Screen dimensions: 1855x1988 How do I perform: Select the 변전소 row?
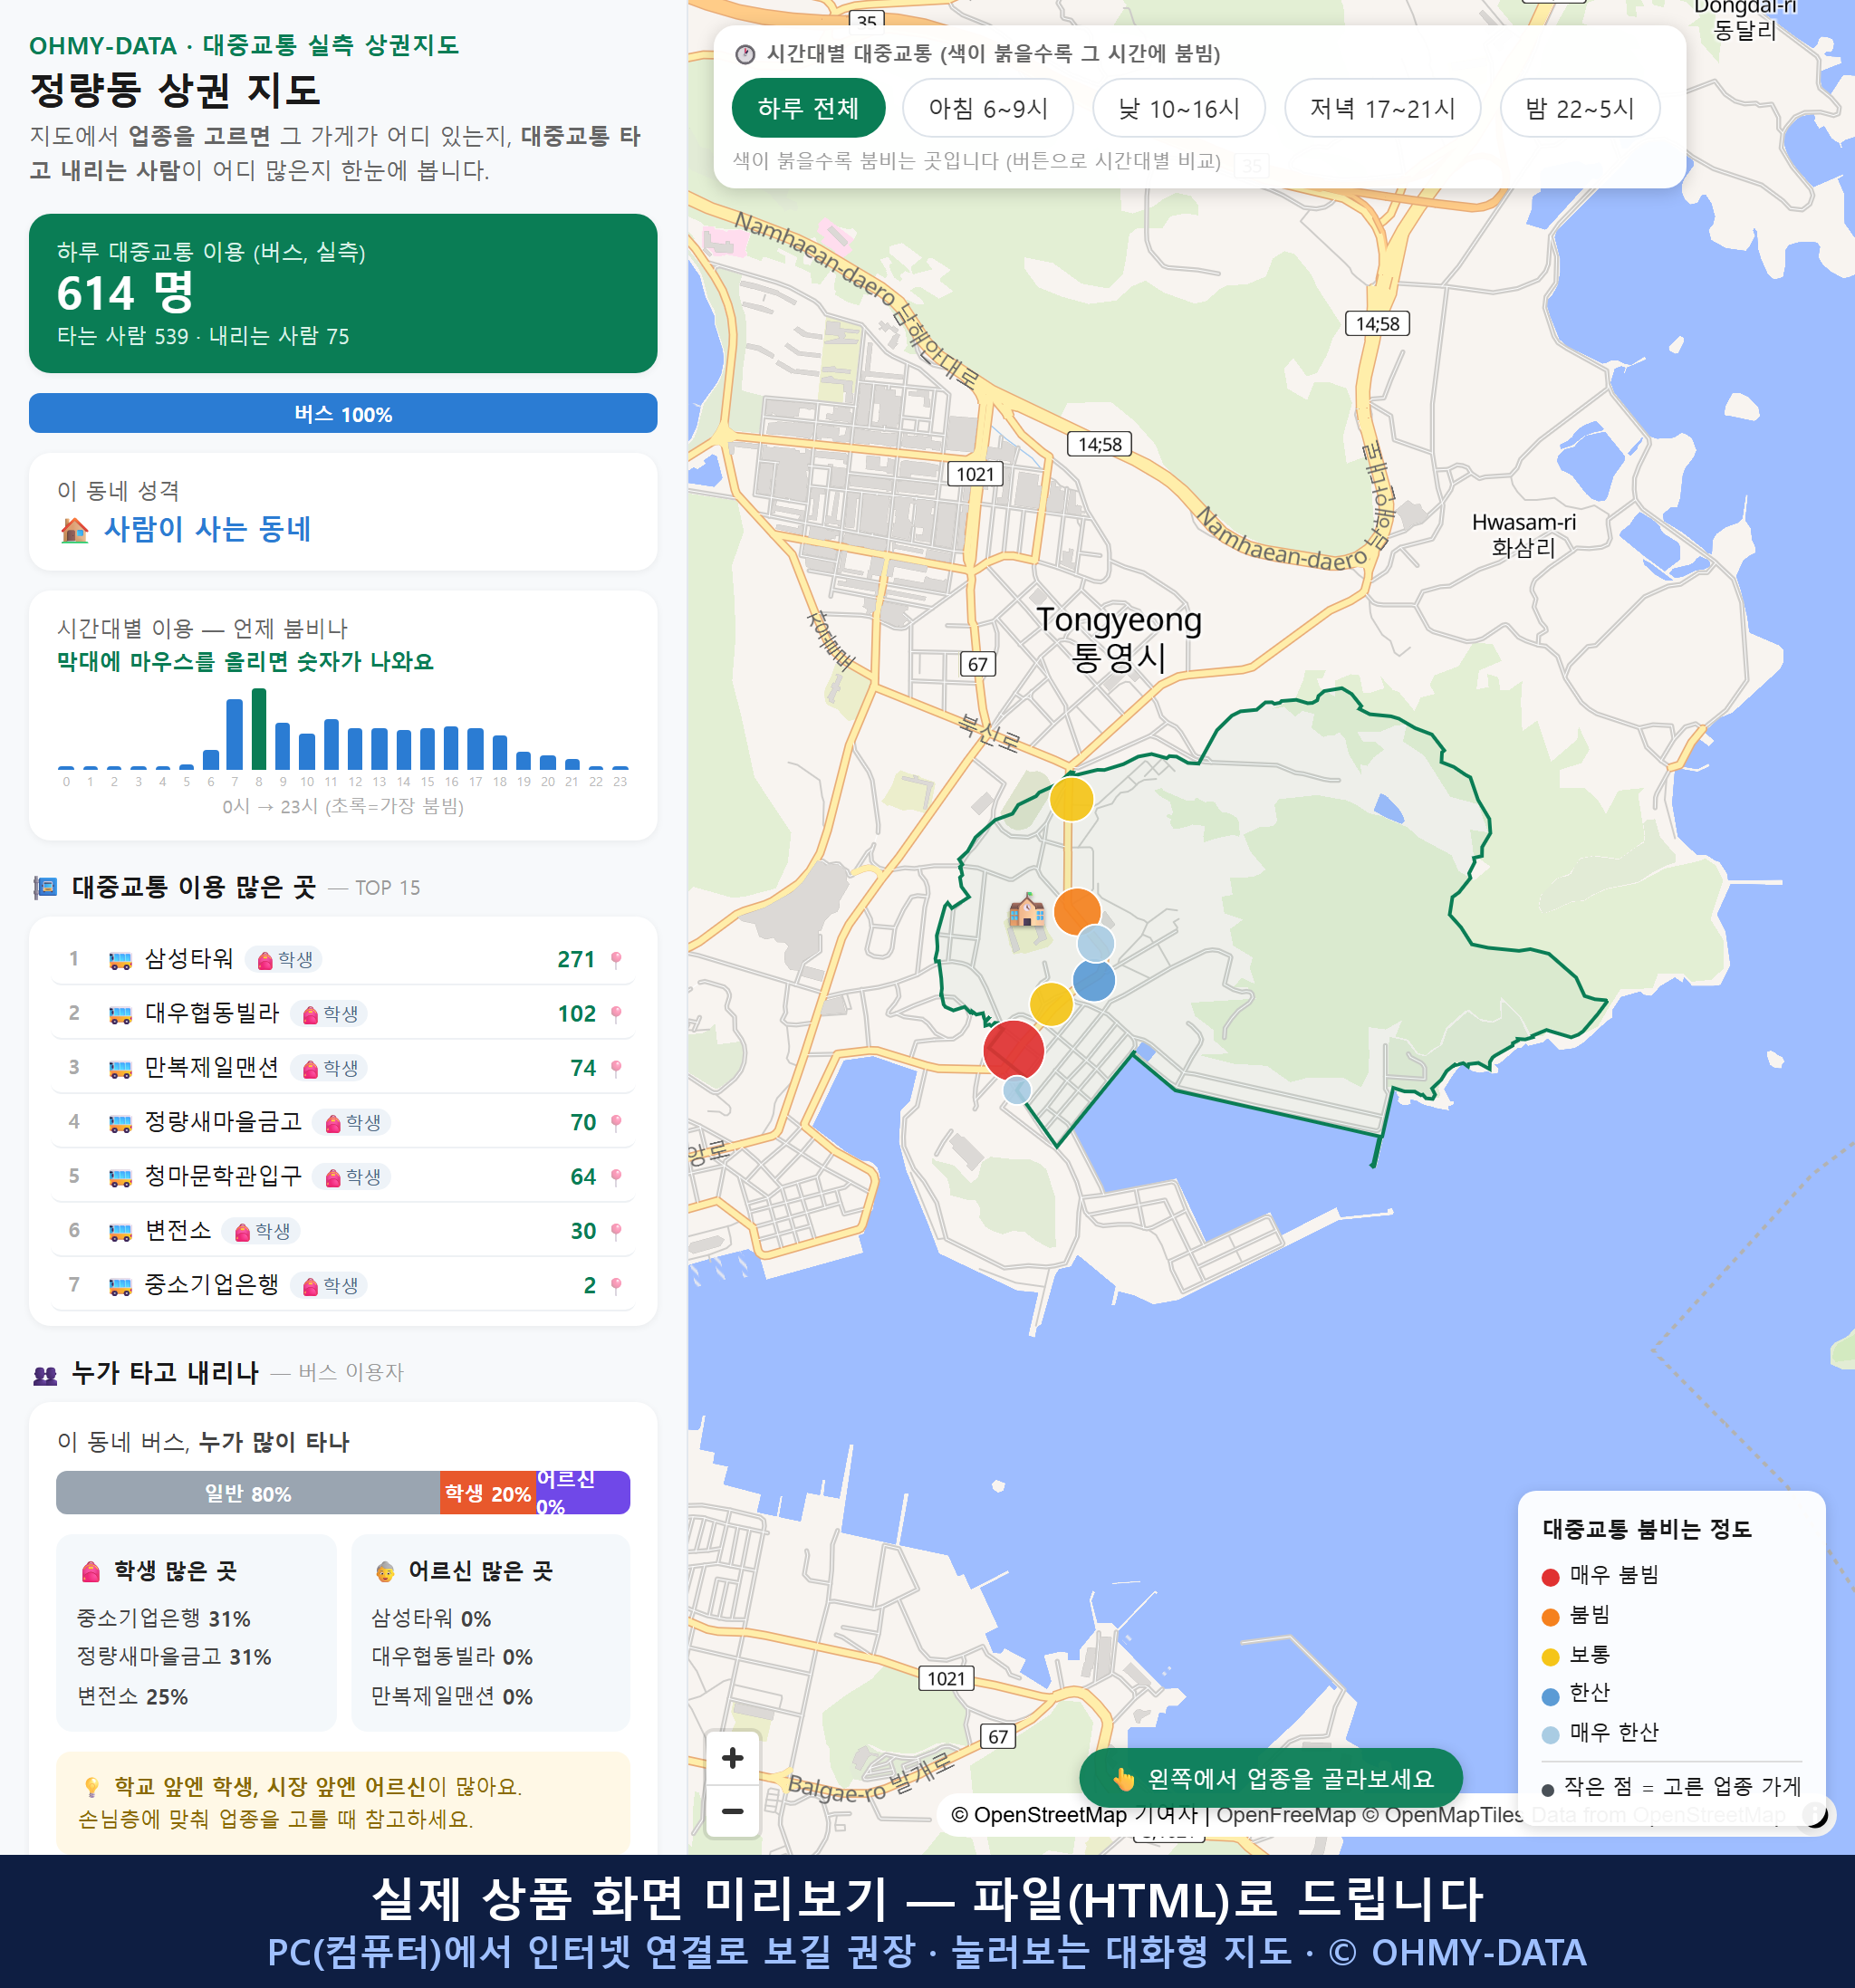(x=343, y=1231)
